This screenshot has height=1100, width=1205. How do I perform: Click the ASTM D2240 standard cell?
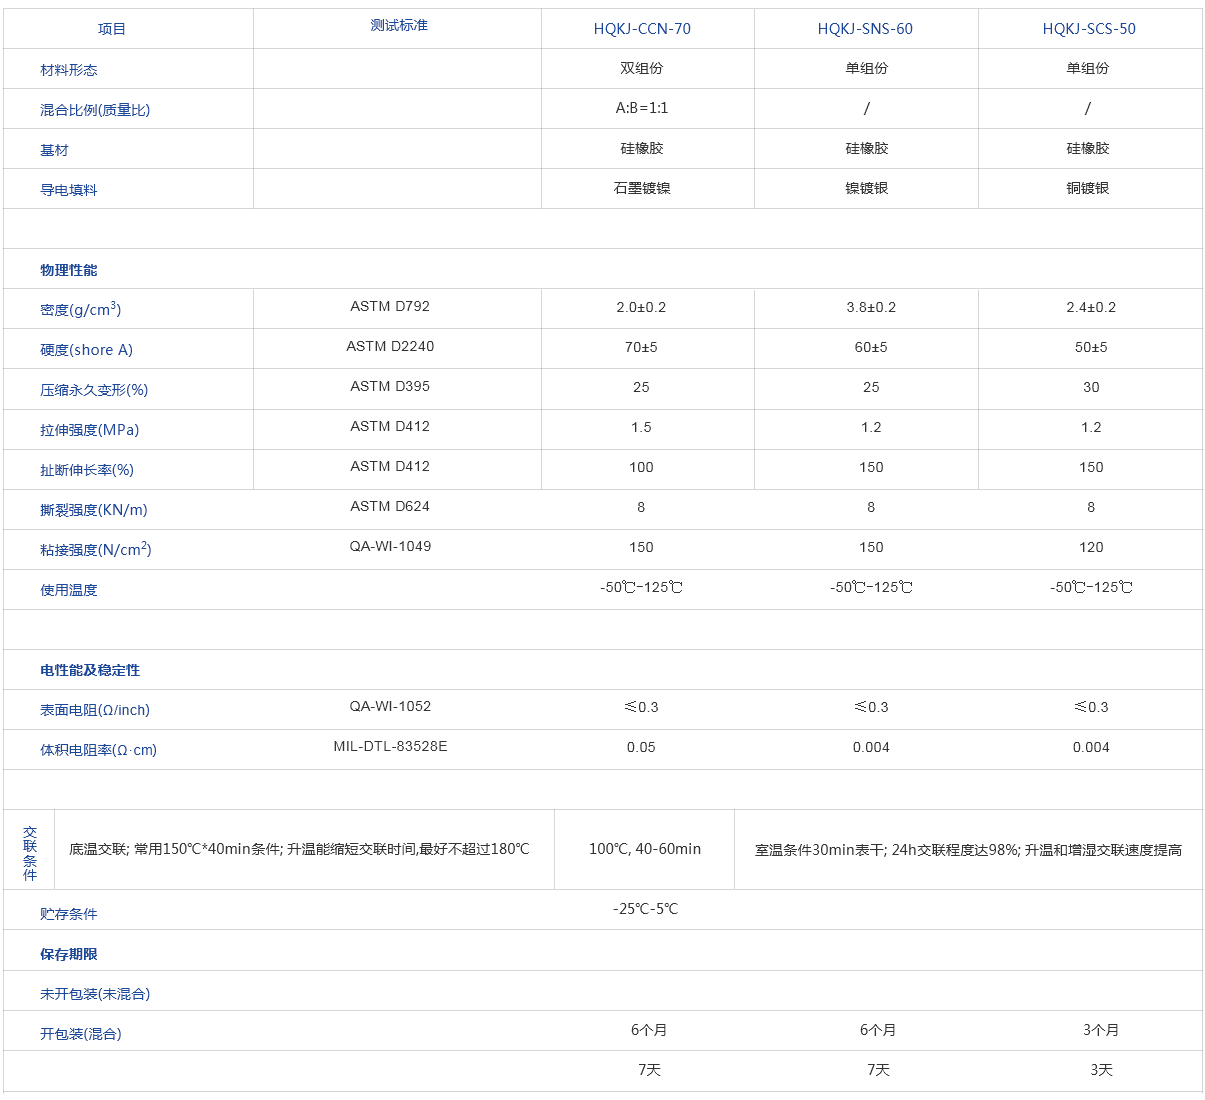click(x=390, y=346)
